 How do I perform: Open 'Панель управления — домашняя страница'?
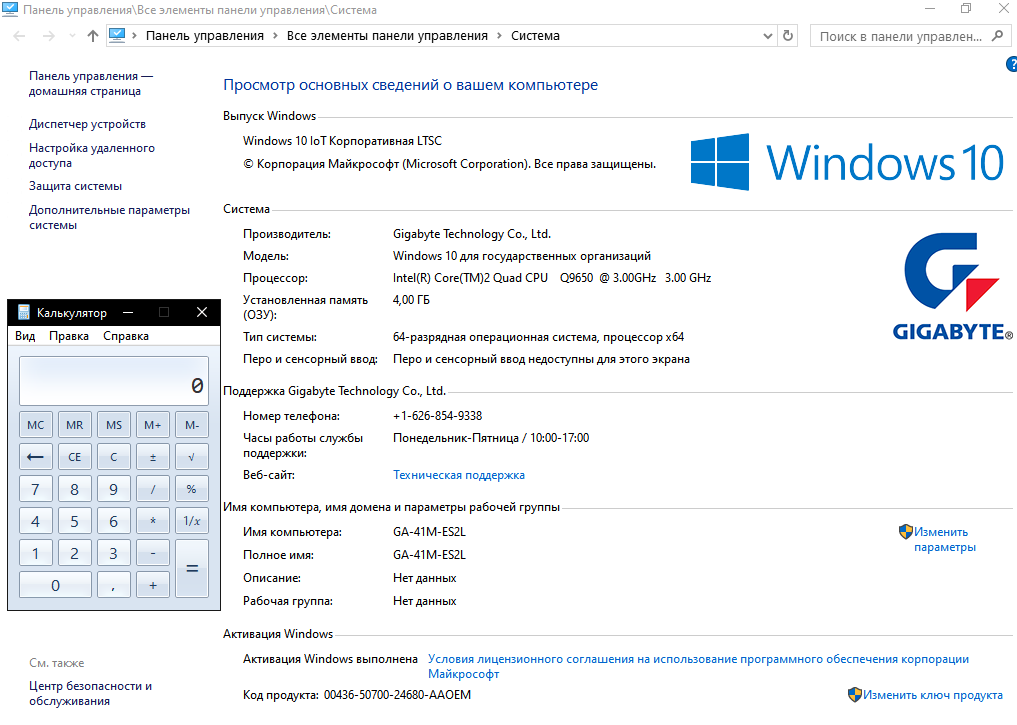point(91,84)
